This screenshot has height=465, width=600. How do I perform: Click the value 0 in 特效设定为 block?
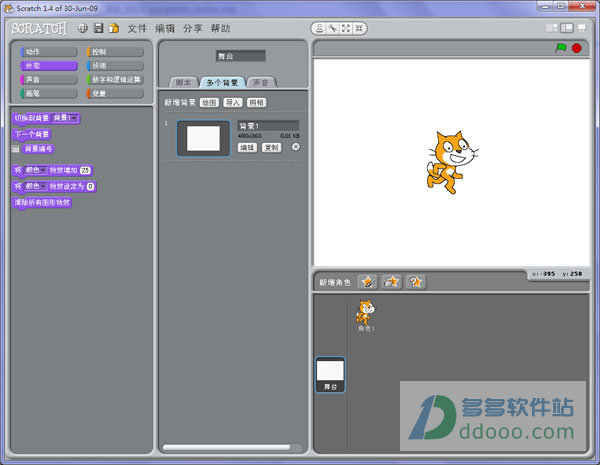tap(90, 186)
